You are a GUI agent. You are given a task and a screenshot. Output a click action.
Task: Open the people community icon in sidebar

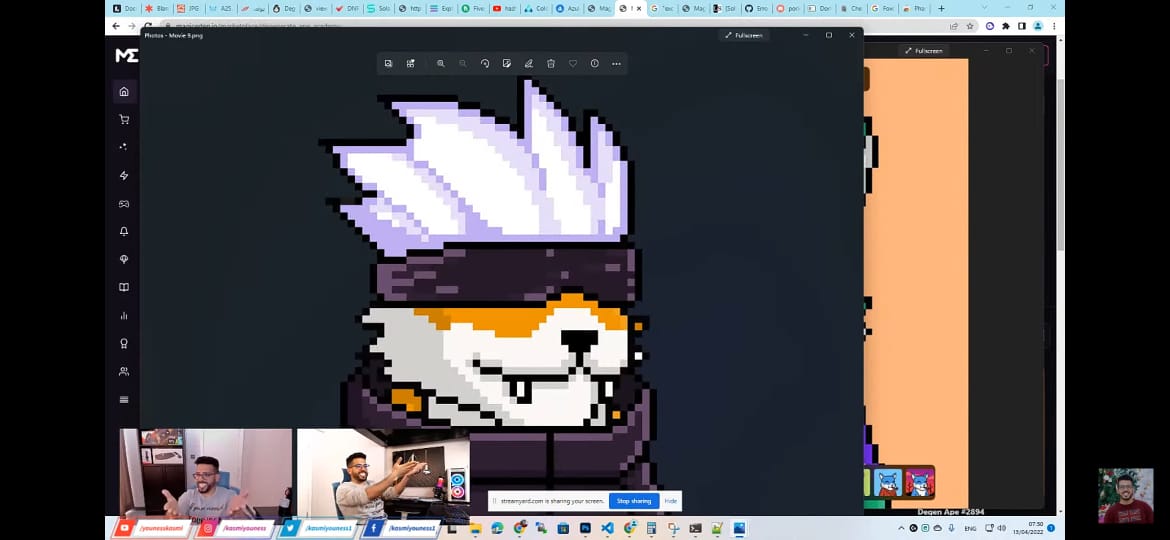tap(124, 371)
